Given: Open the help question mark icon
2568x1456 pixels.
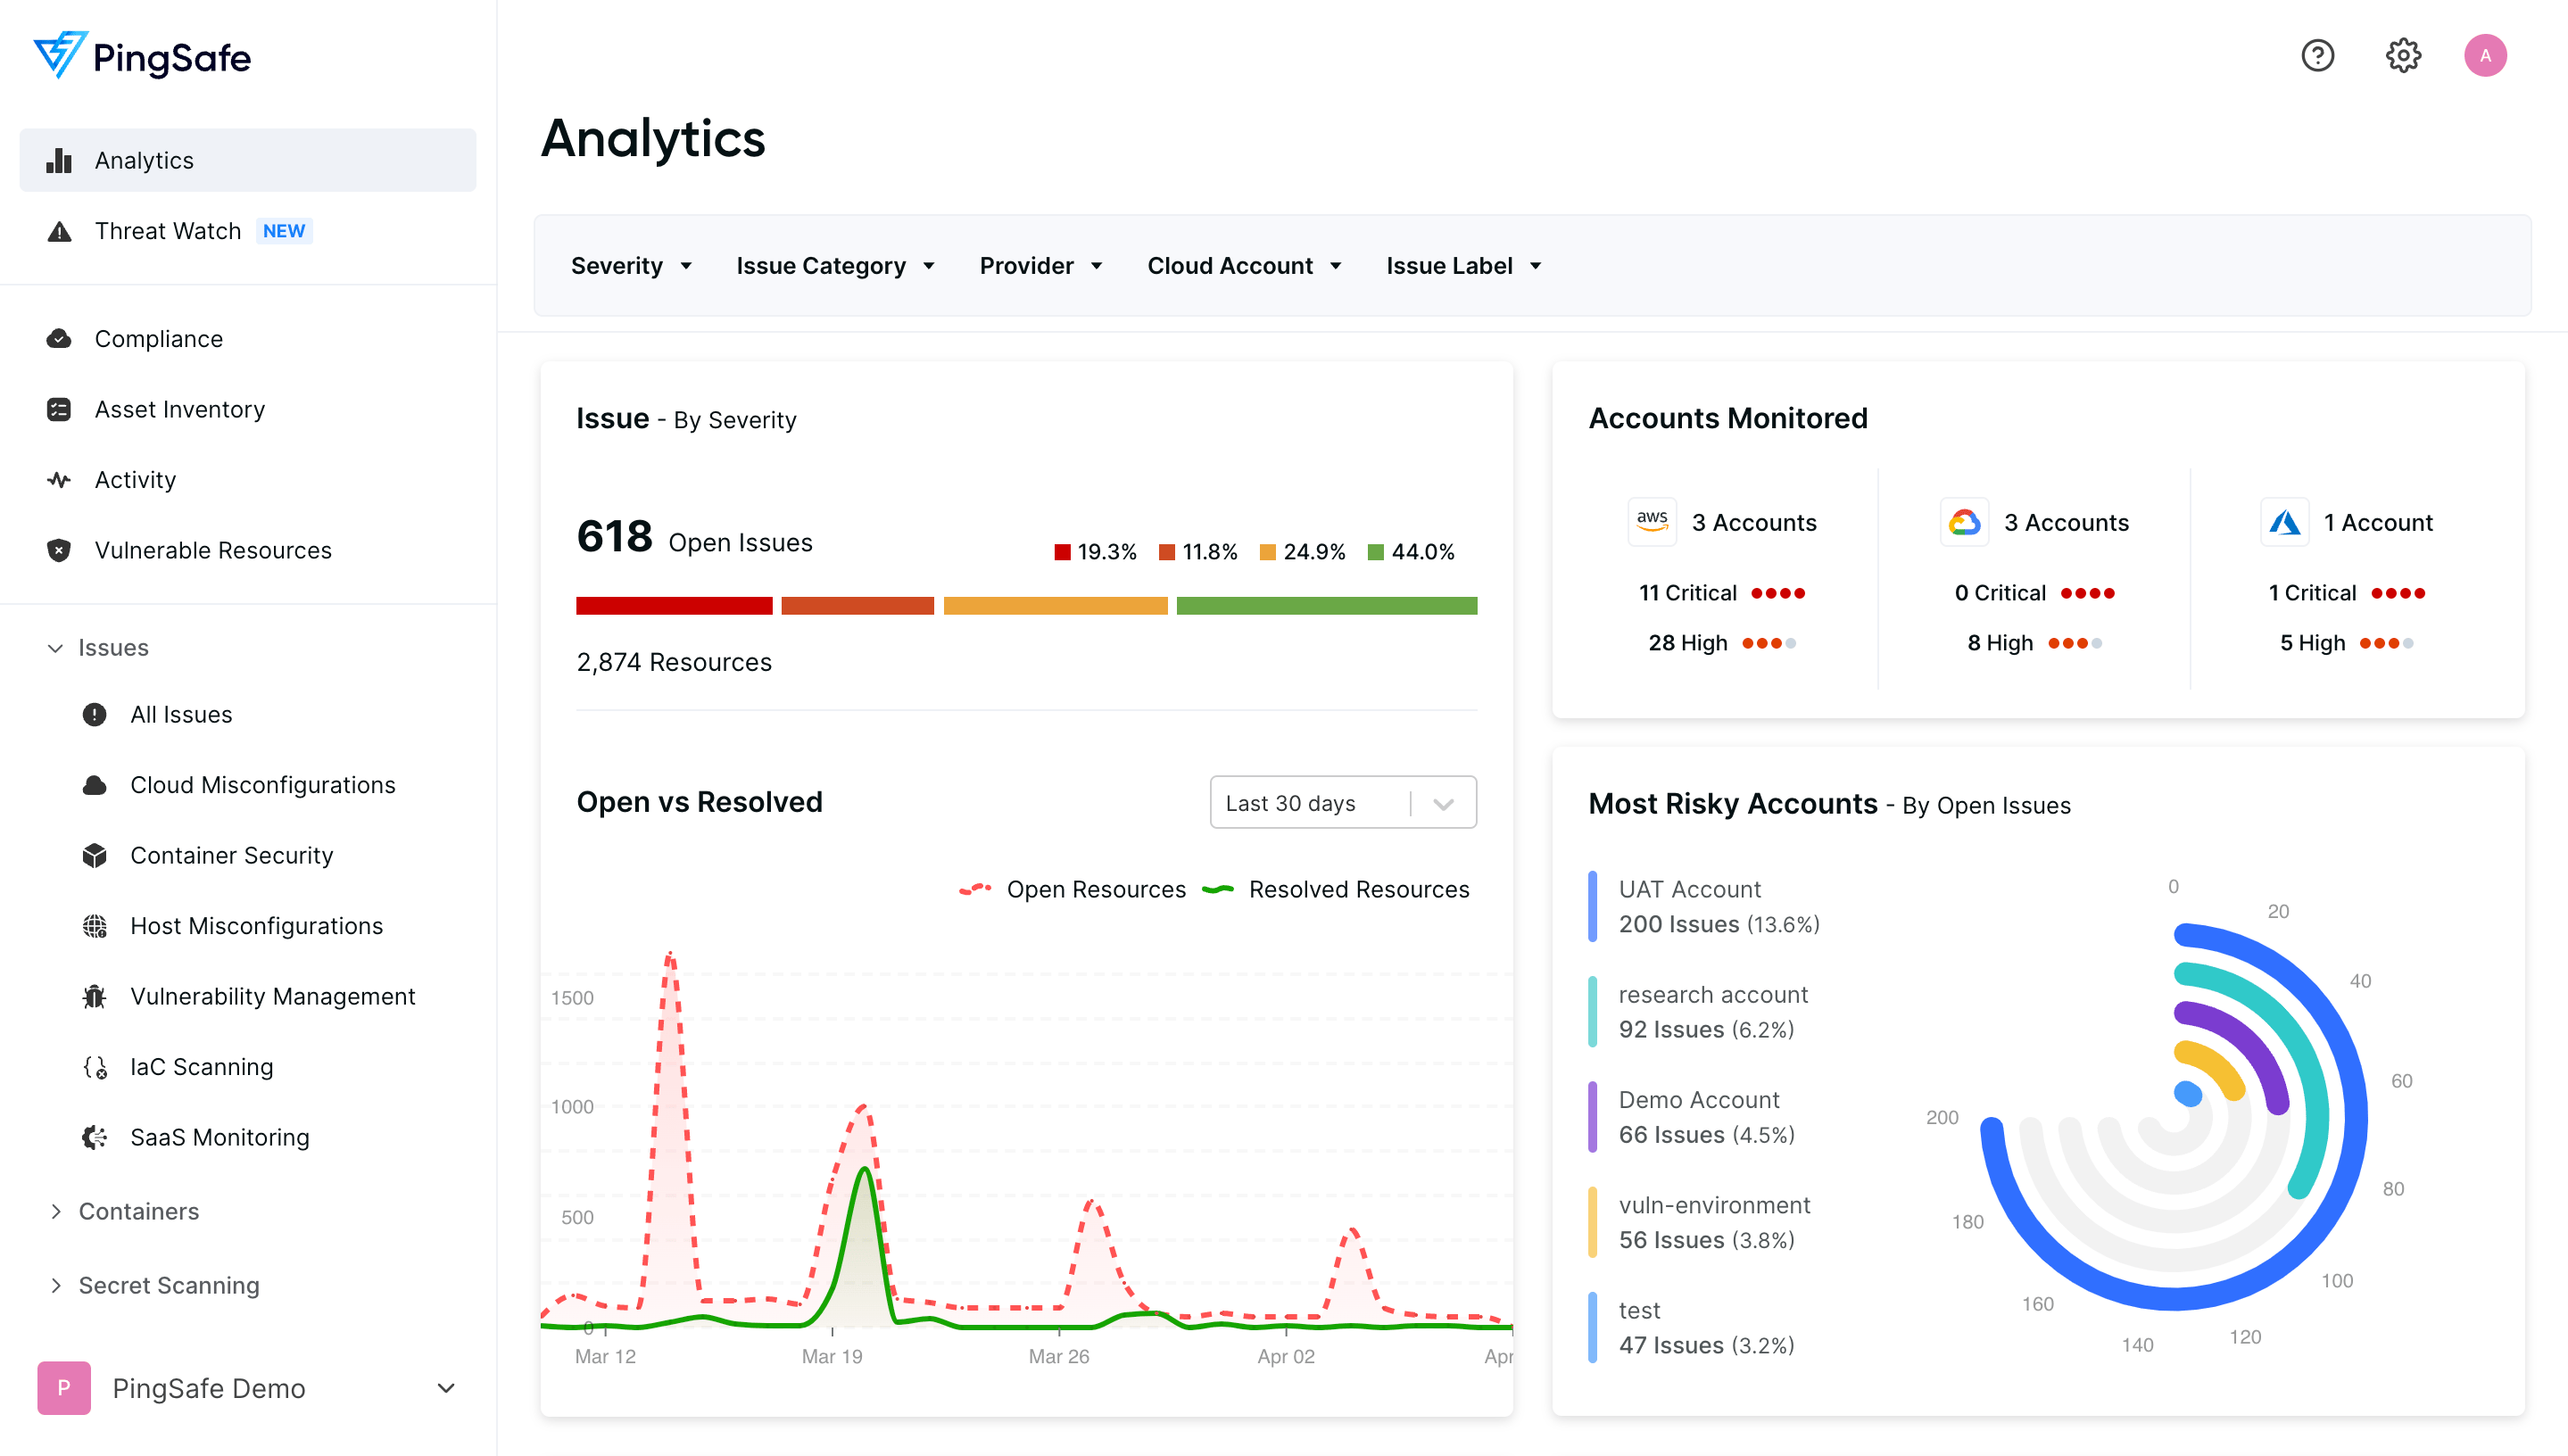Looking at the screenshot, I should [2317, 55].
